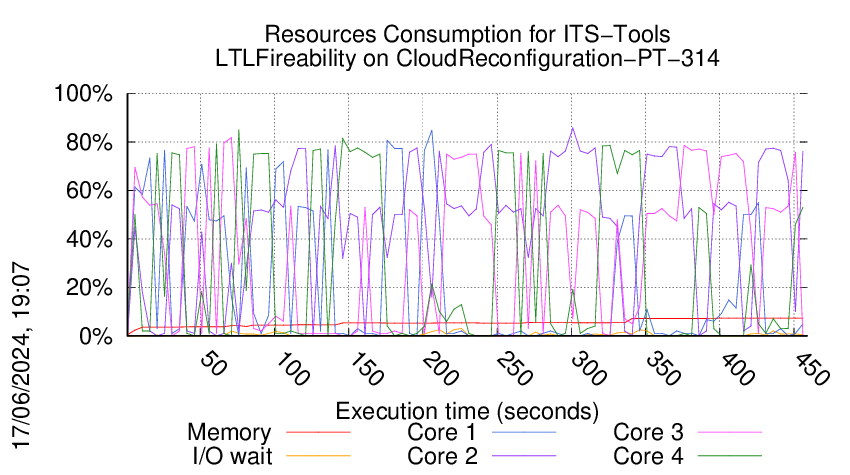Viewport: 850px width, 475px height.
Task: Click the 50 seconds x-axis tick label
Action: [x=213, y=364]
